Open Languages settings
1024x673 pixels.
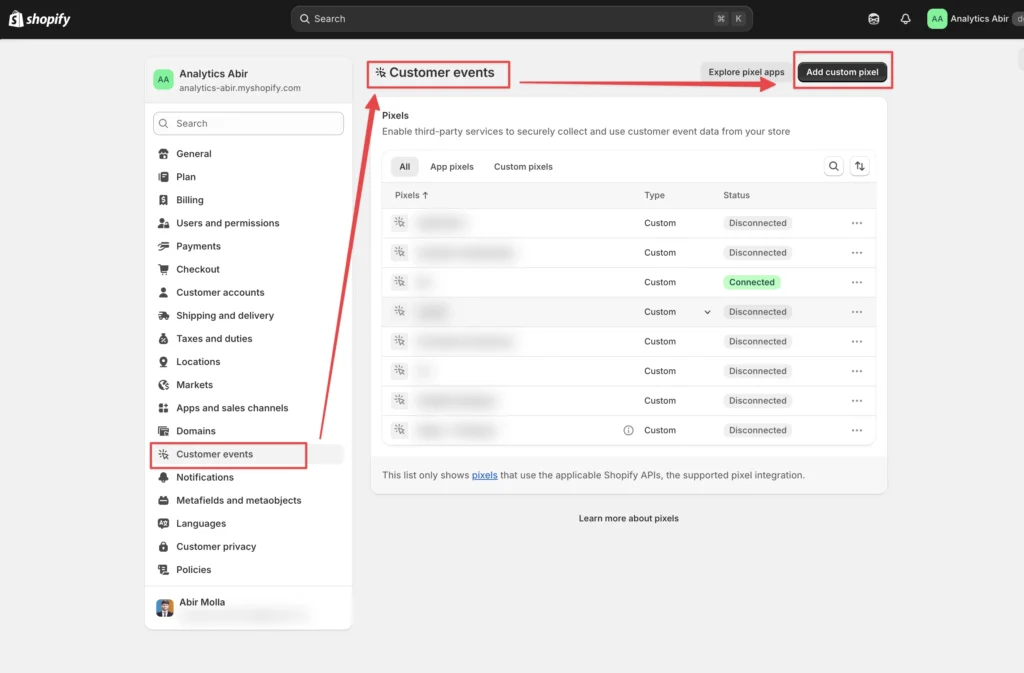200,524
